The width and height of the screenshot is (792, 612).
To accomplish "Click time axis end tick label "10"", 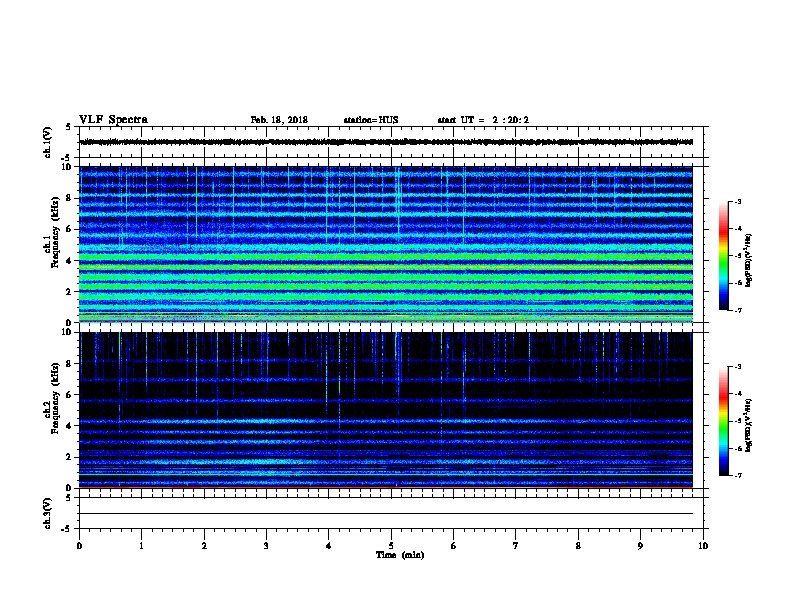I will pyautogui.click(x=703, y=546).
